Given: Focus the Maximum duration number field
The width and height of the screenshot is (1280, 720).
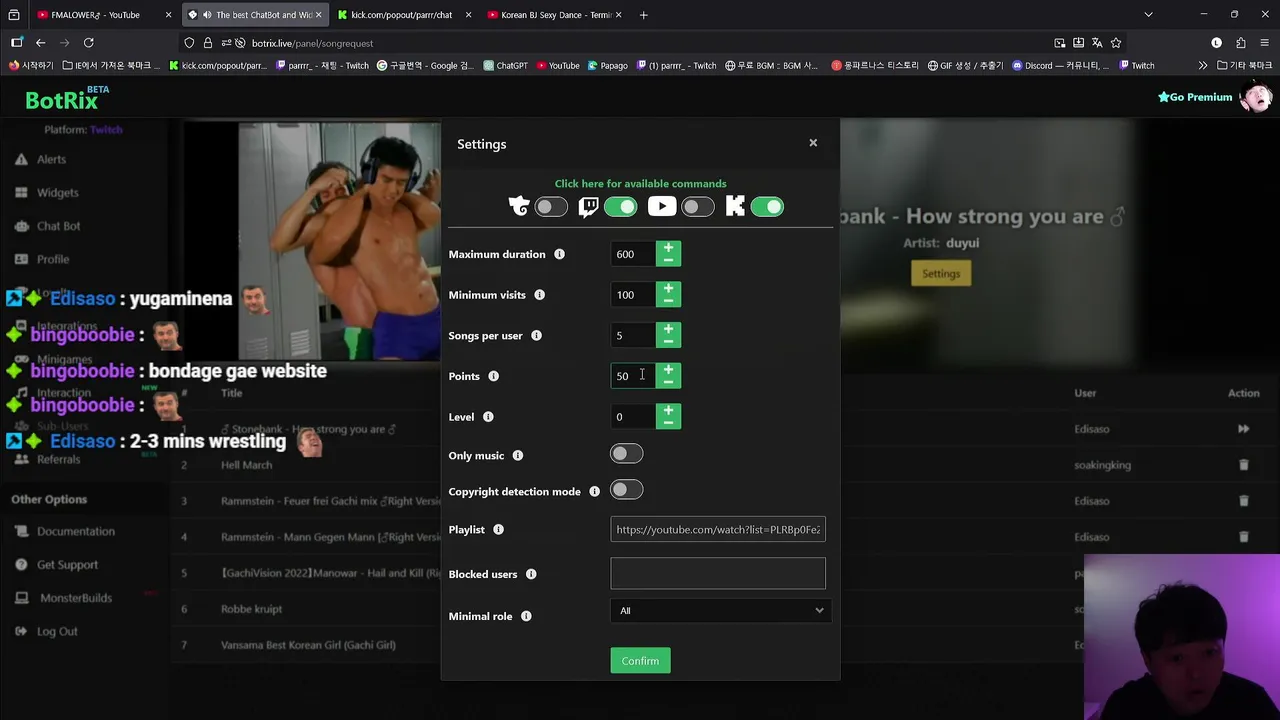Looking at the screenshot, I should [x=633, y=254].
